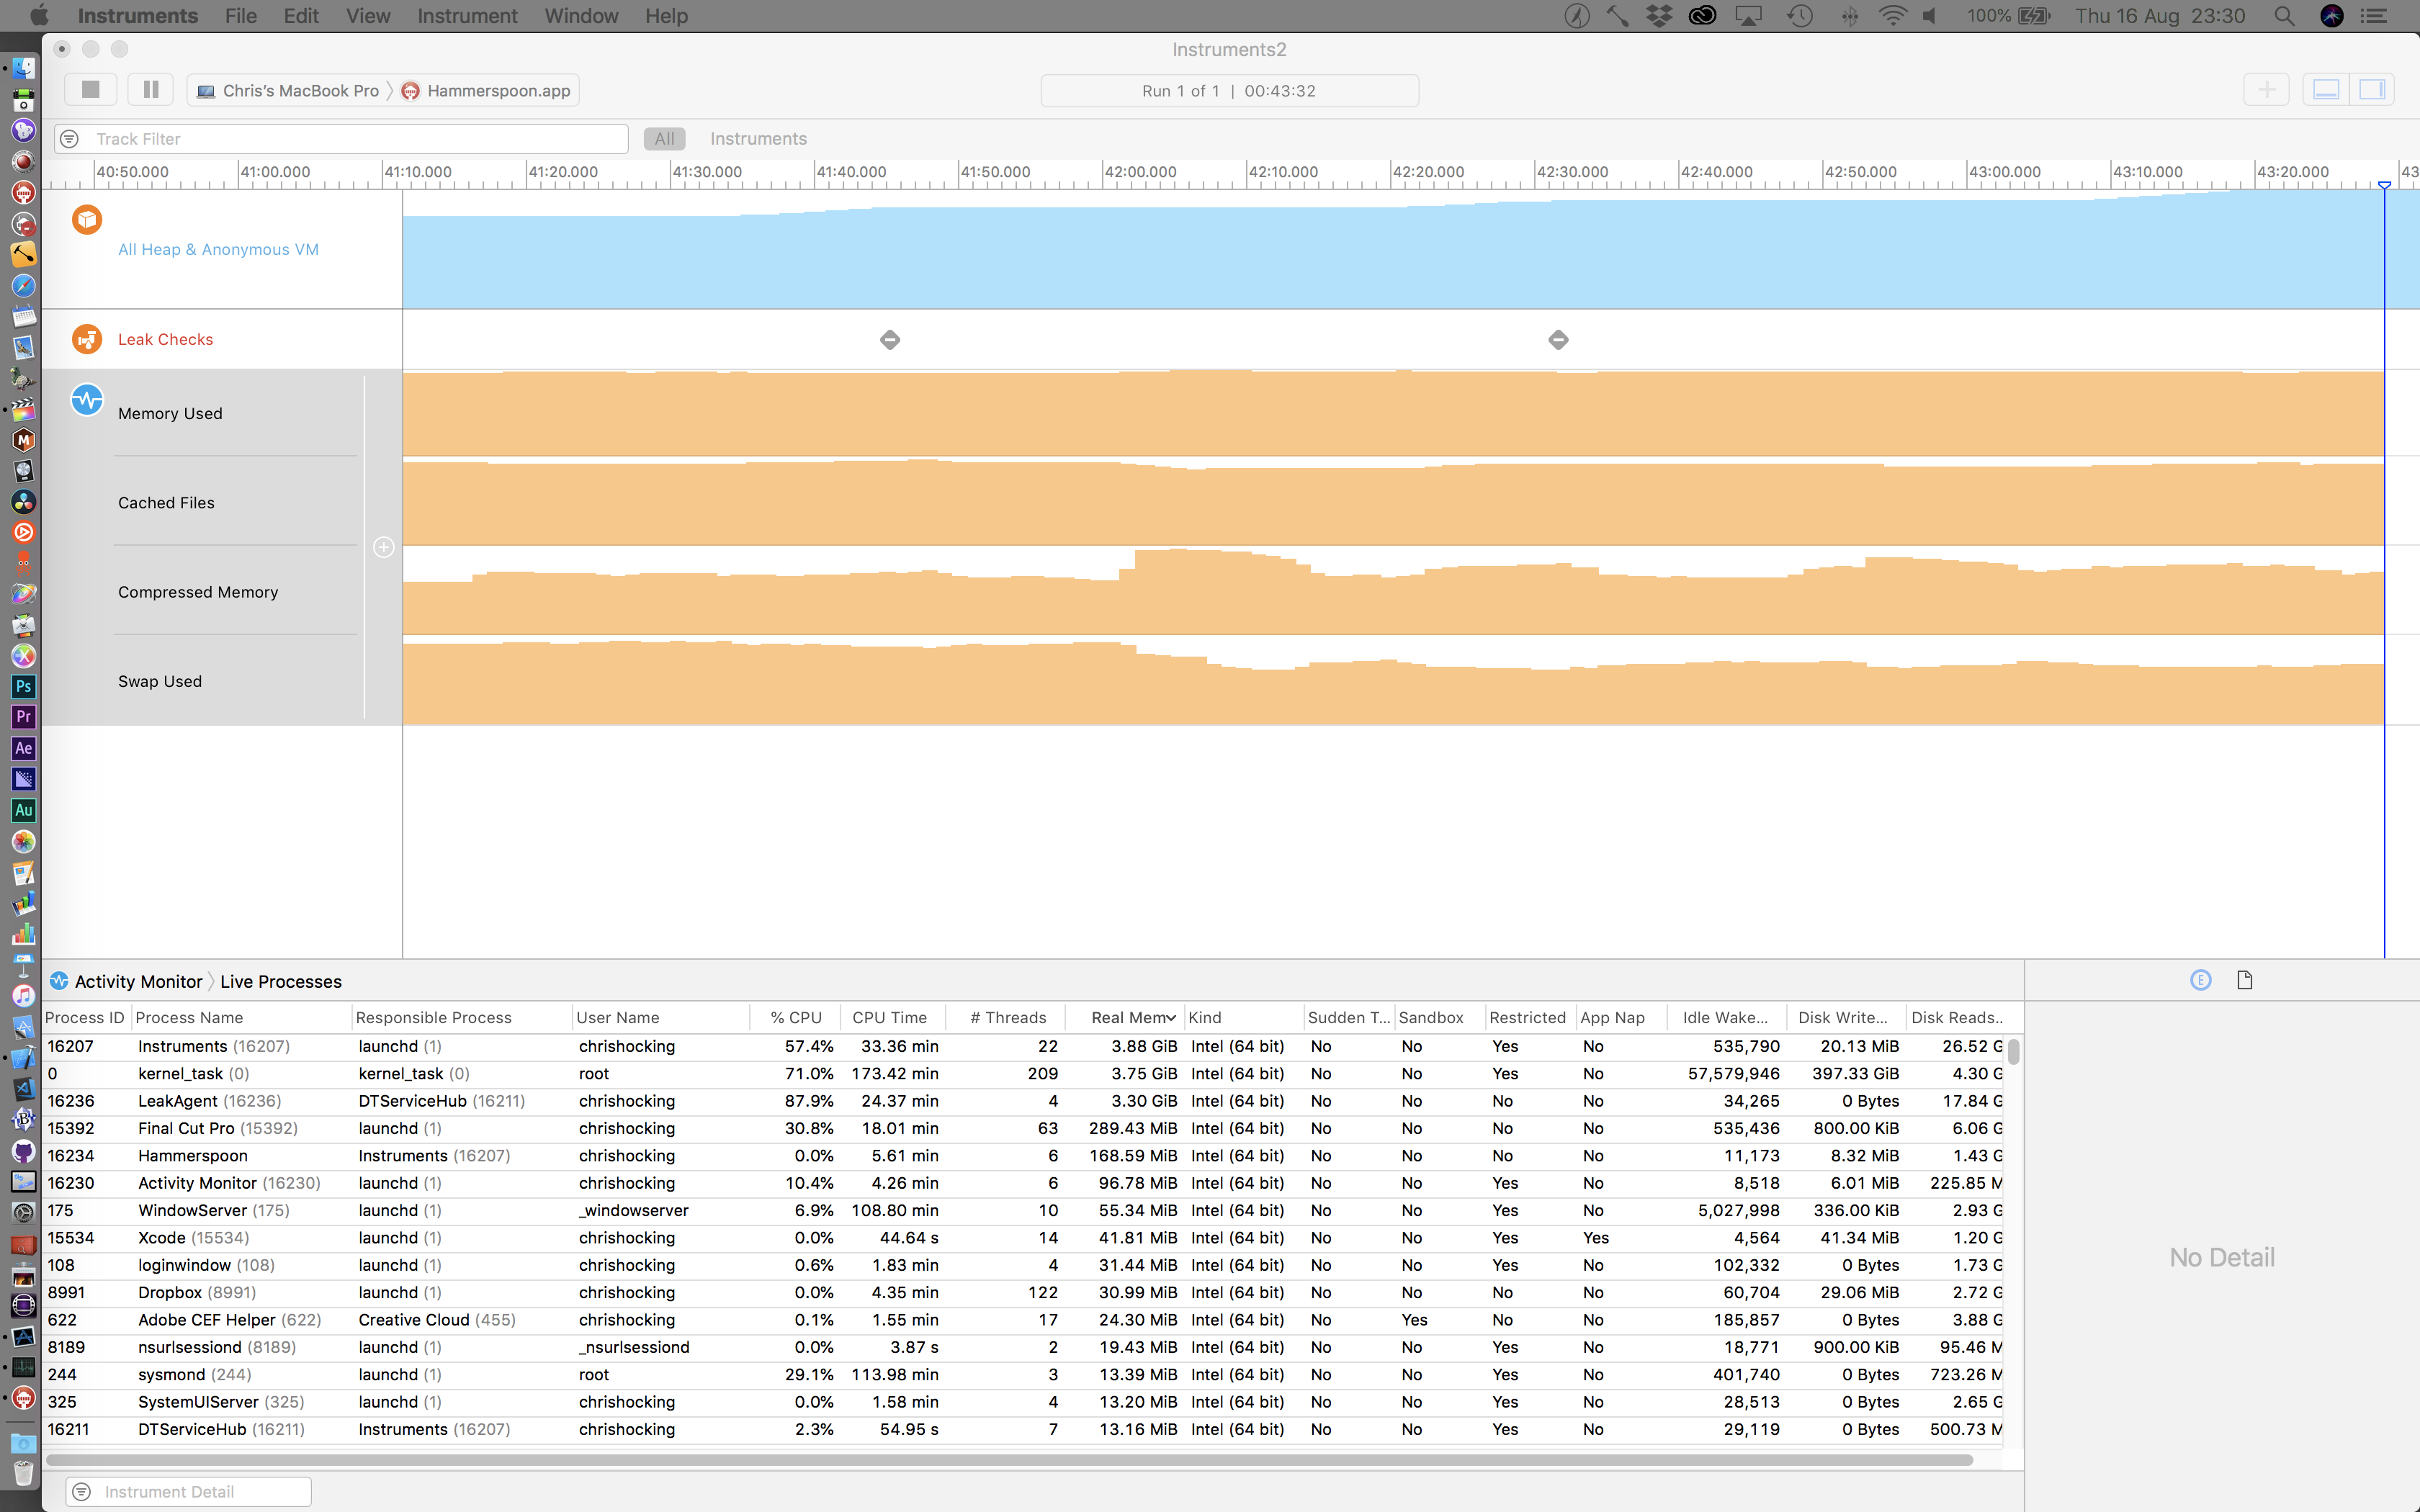2420x1512 pixels.
Task: Click the filter icon in the Track Filter field
Action: (x=69, y=138)
